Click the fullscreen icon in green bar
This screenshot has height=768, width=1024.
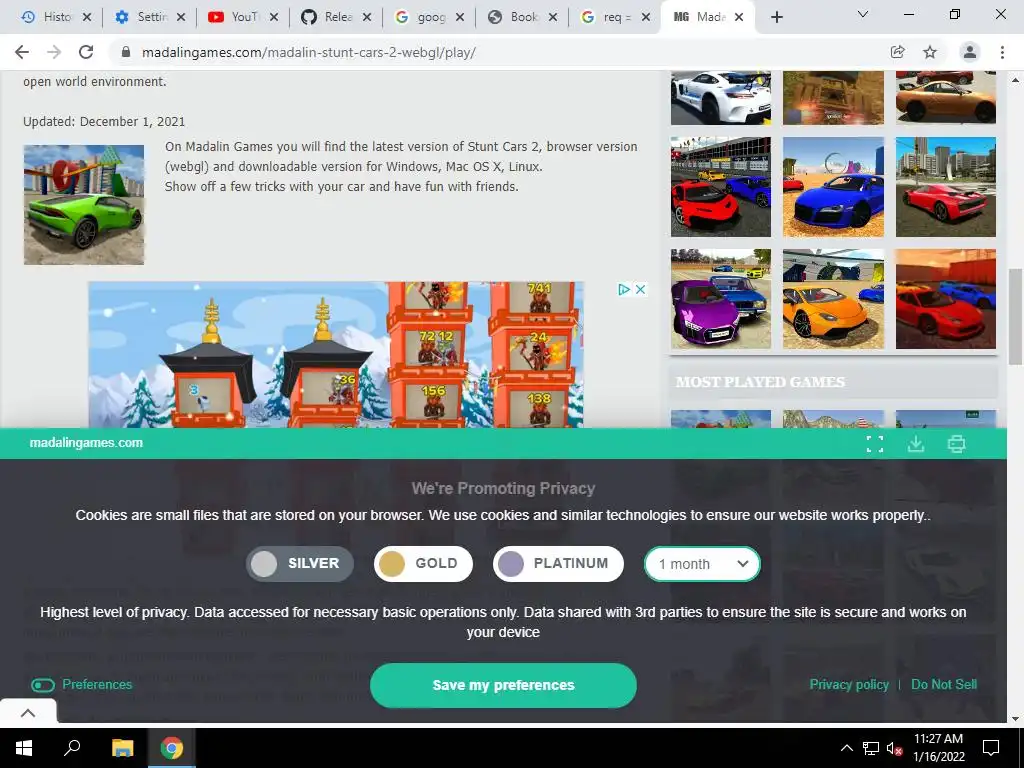click(x=874, y=444)
